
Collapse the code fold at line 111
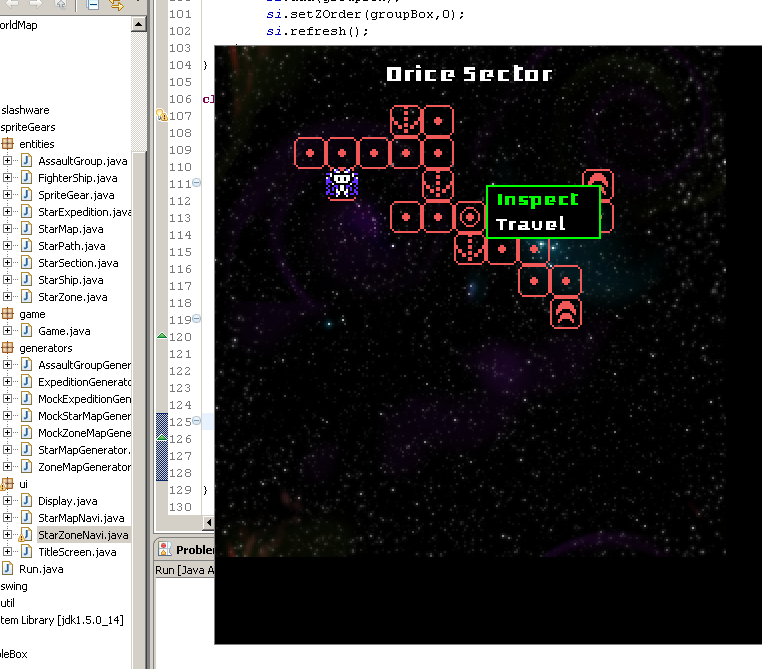[196, 183]
